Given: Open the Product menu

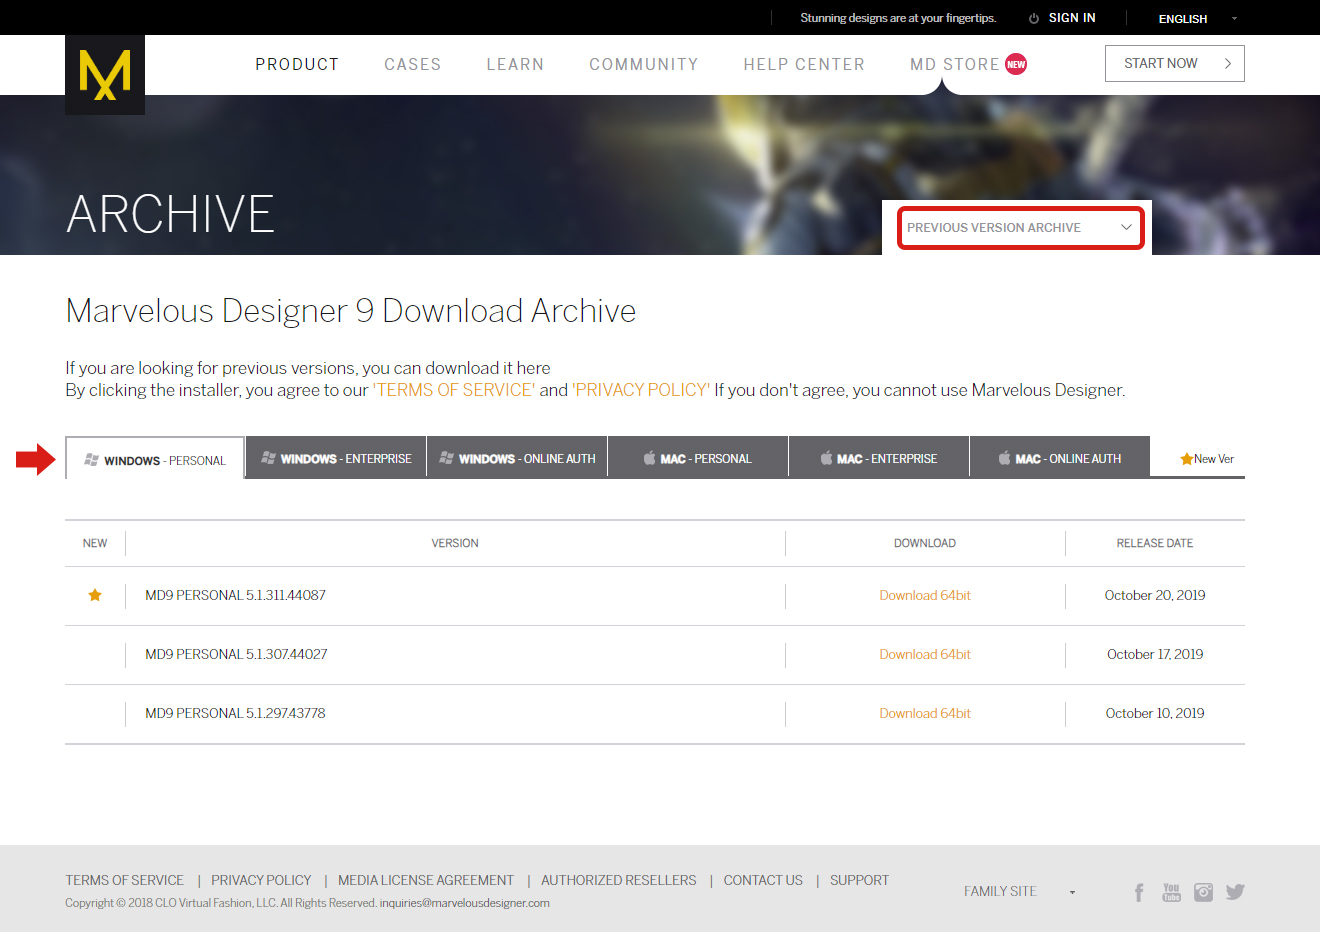Looking at the screenshot, I should (x=297, y=64).
